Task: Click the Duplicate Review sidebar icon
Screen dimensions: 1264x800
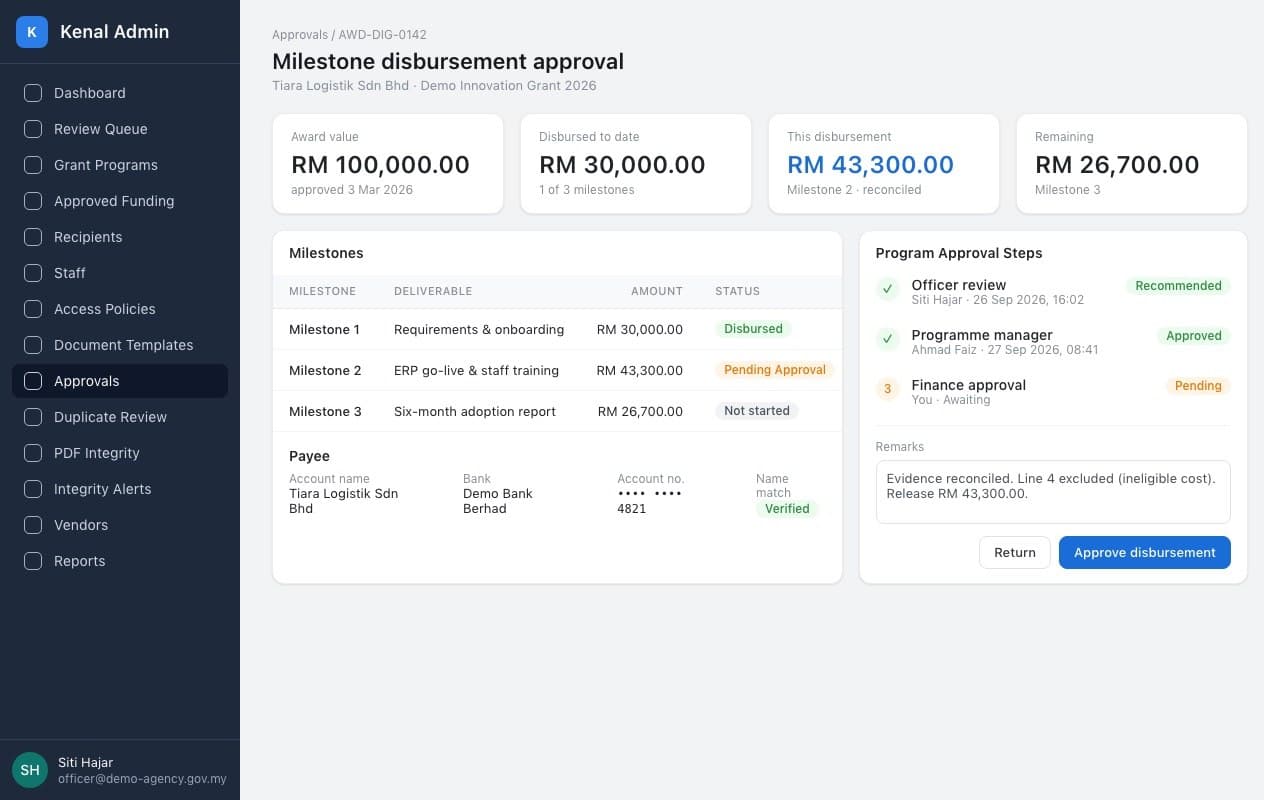Action: click(x=33, y=417)
